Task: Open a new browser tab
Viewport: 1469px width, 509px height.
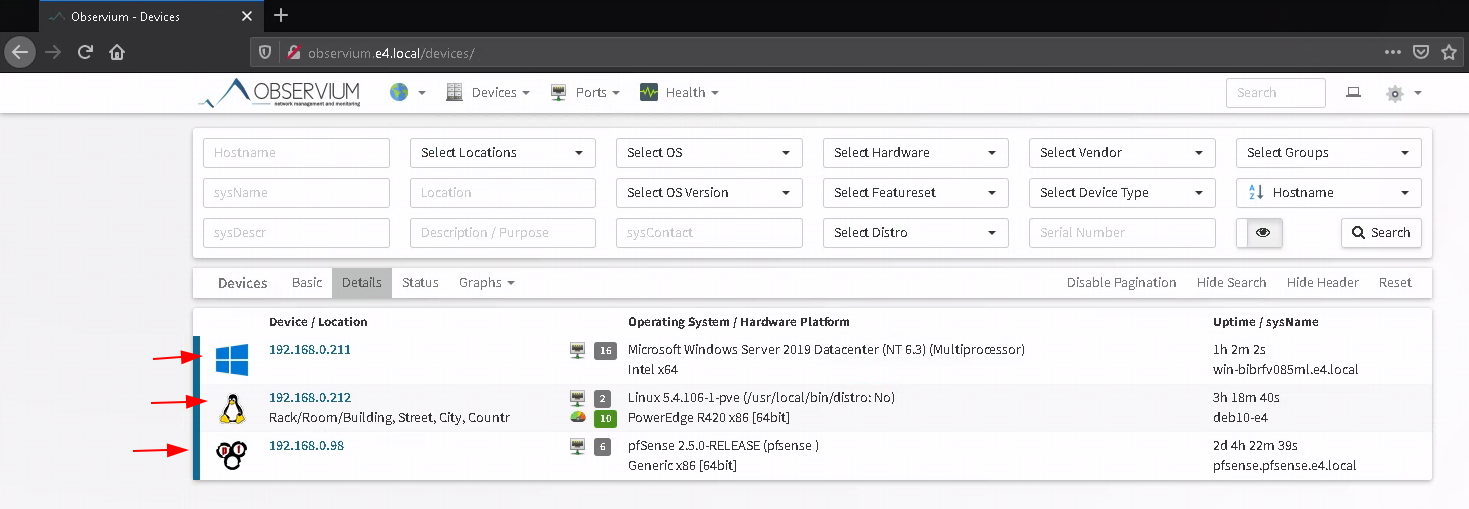Action: click(281, 15)
